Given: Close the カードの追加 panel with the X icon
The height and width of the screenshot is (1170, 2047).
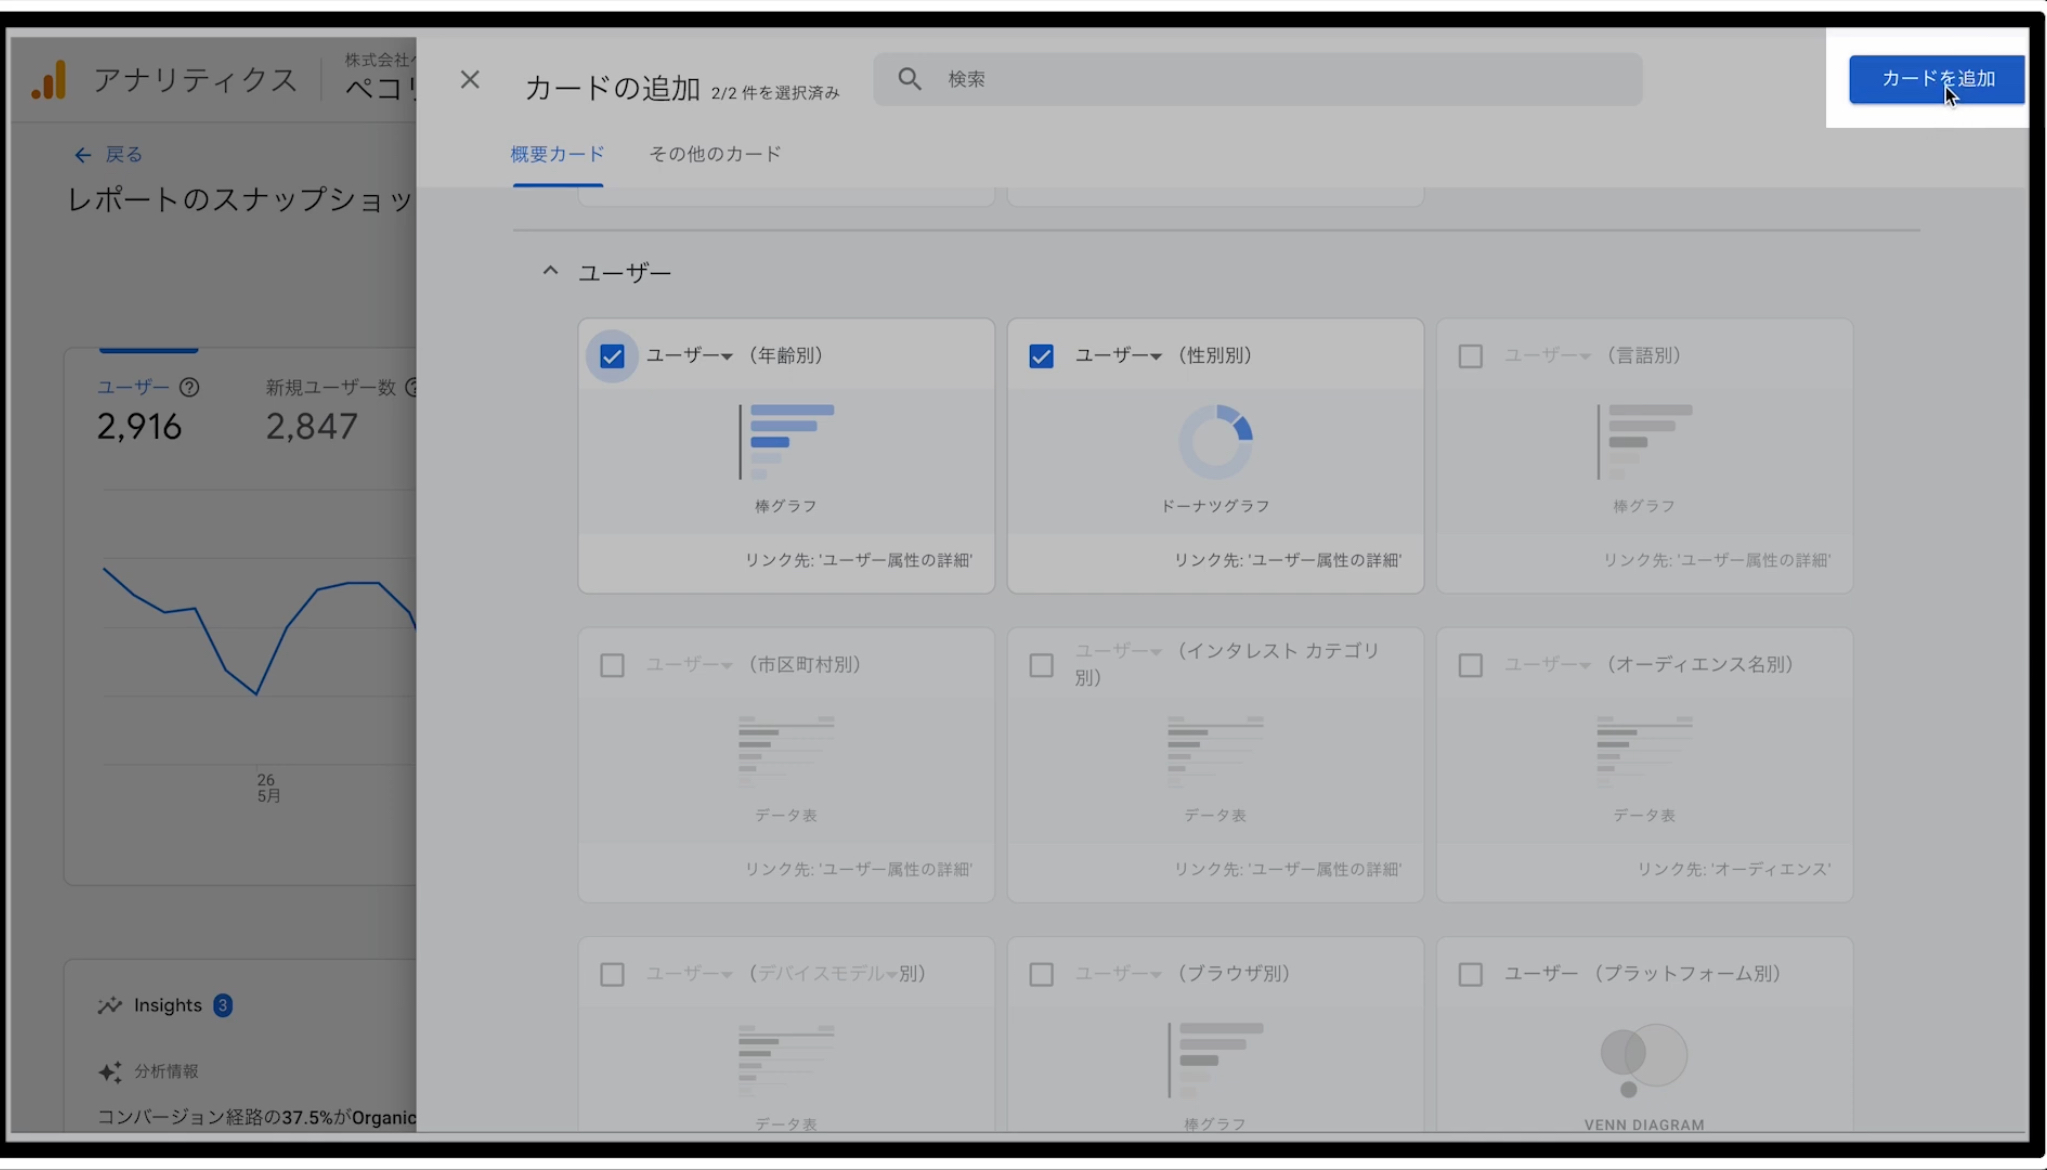Looking at the screenshot, I should (x=470, y=79).
